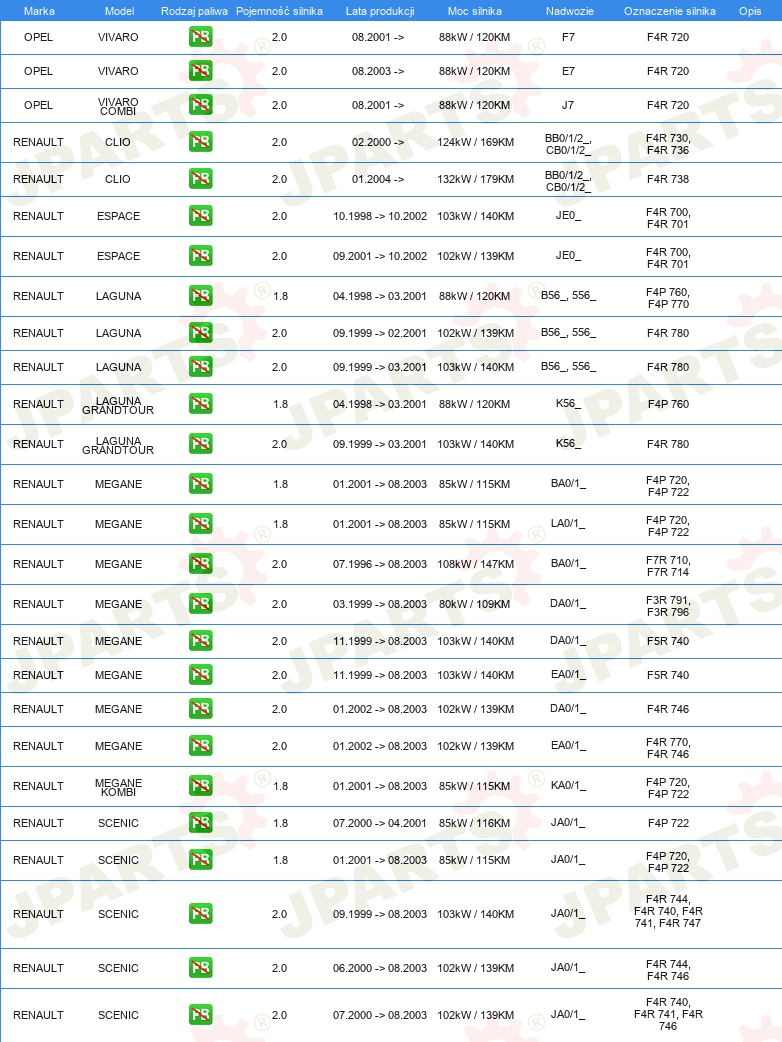Click the fuel icon for the Megane 1.8 BA0/1_ row
782x1042 pixels.
tap(201, 484)
